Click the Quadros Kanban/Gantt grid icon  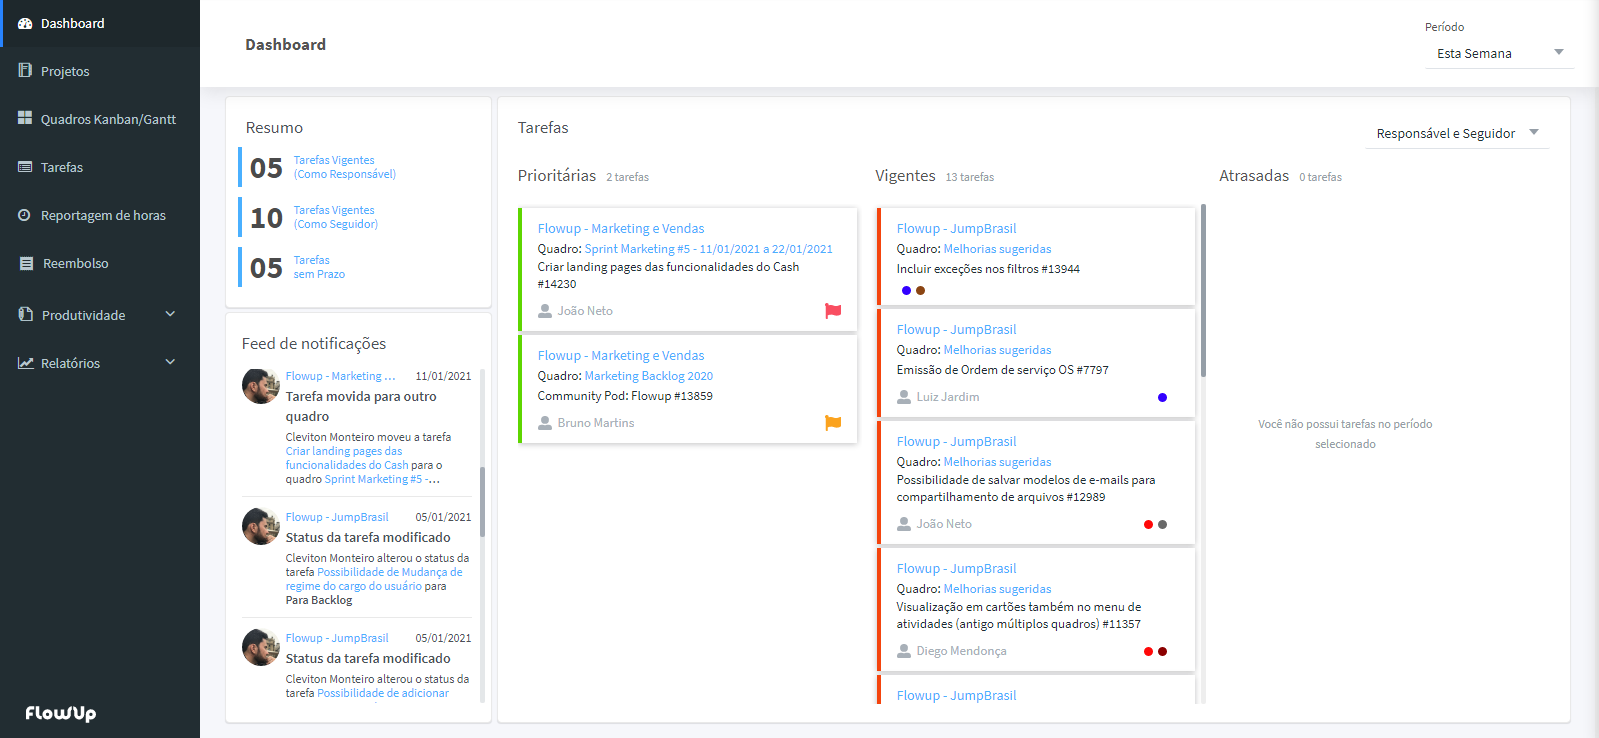pos(25,118)
